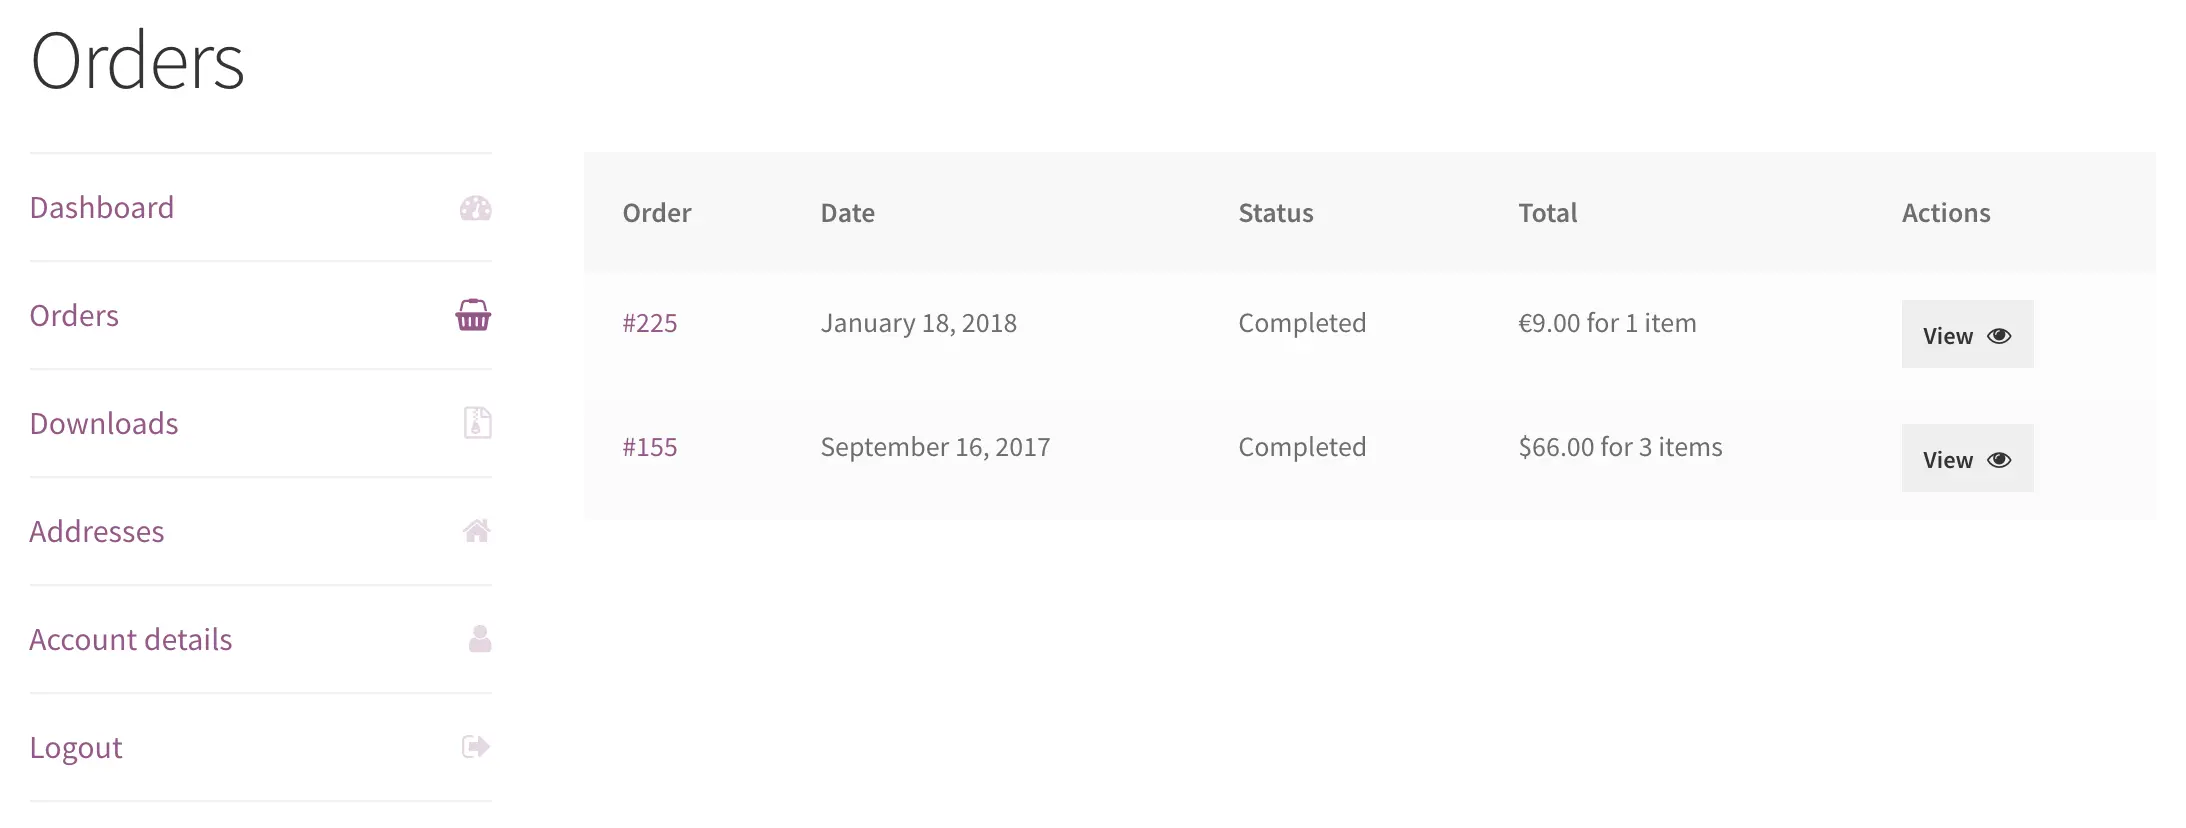Open order #225 link
The image size is (2186, 828).
tap(650, 323)
